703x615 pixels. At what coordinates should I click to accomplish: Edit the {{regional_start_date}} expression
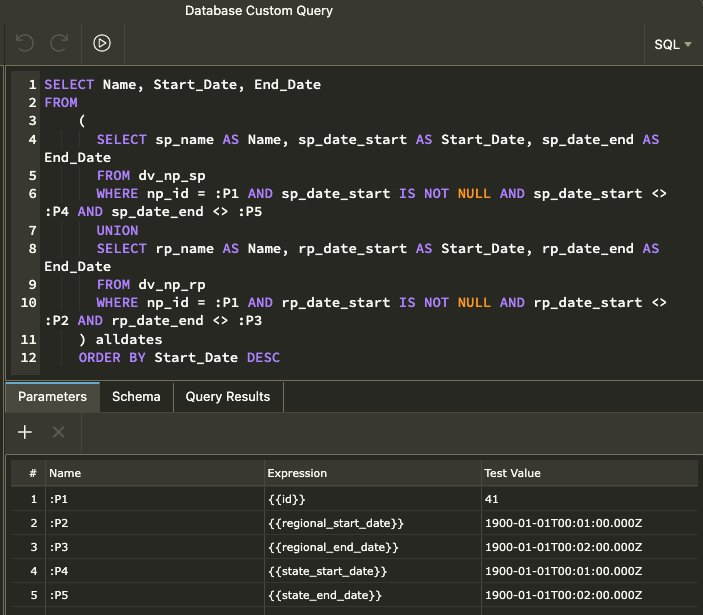373,523
